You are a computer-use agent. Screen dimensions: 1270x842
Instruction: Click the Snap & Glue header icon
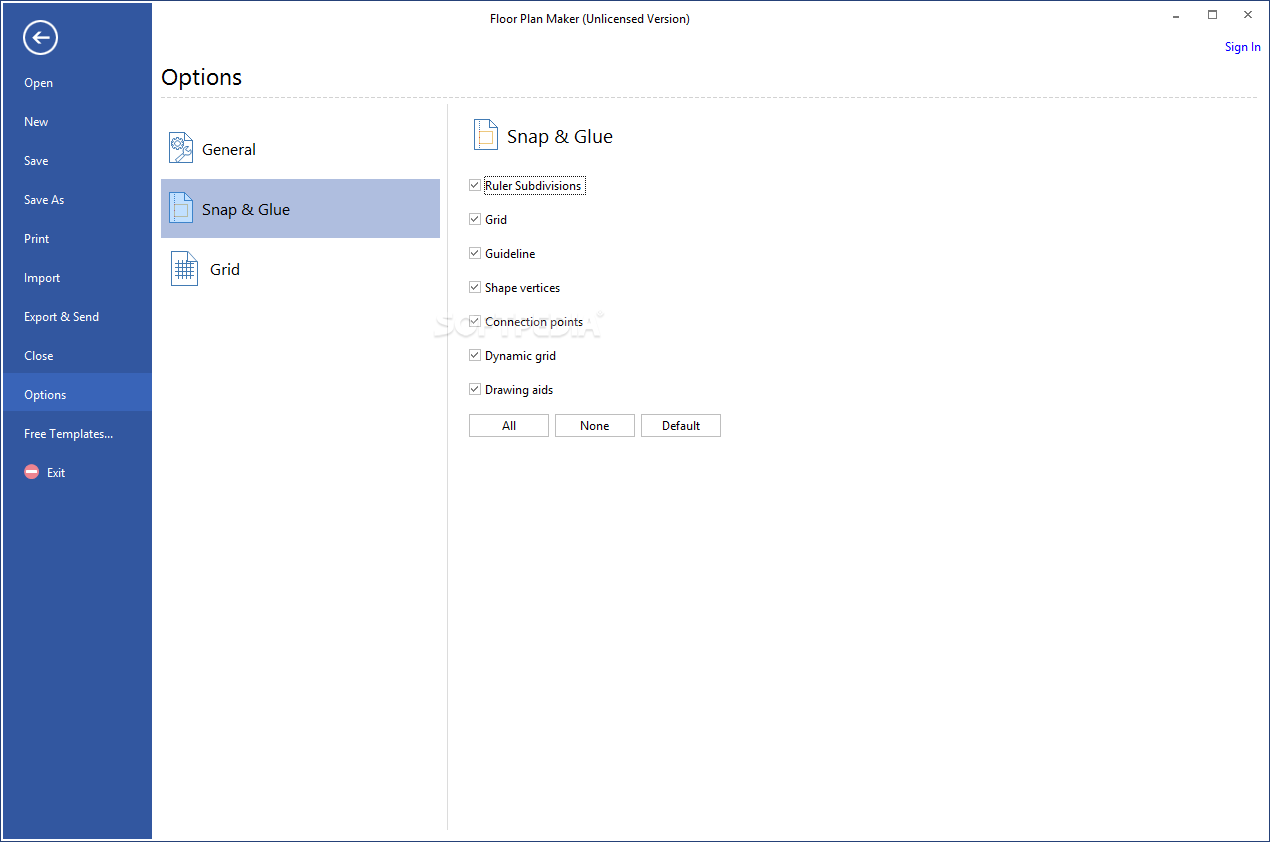[485, 135]
